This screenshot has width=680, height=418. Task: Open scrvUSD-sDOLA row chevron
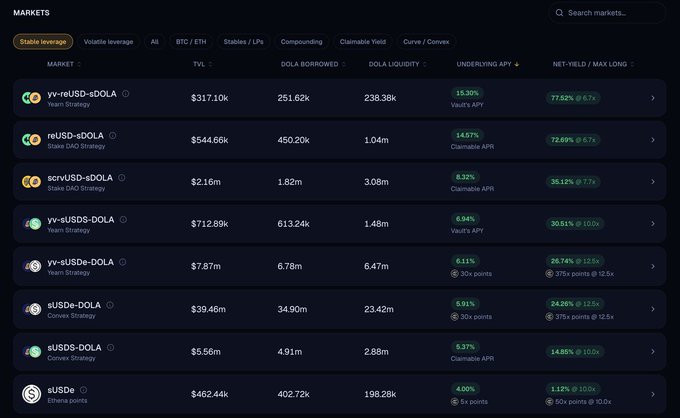click(x=653, y=182)
